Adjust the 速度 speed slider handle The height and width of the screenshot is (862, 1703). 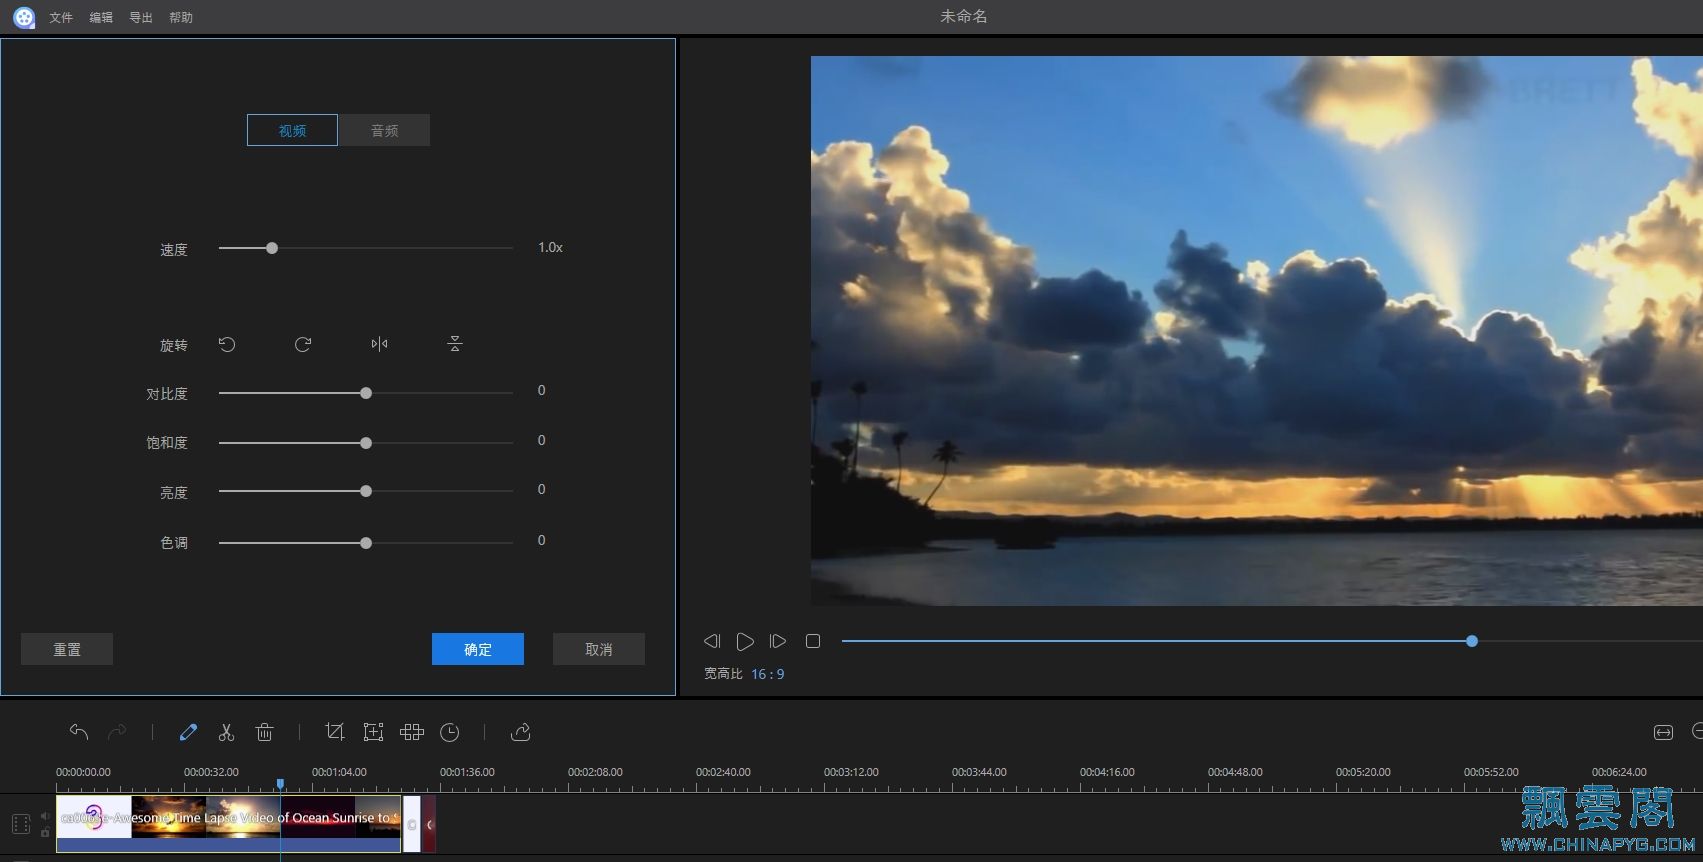272,248
